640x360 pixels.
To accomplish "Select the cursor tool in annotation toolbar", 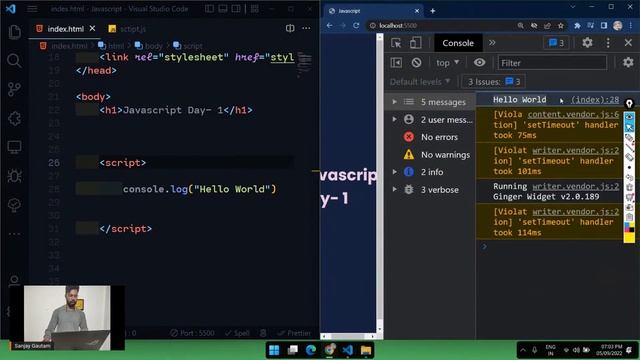I will [x=629, y=127].
